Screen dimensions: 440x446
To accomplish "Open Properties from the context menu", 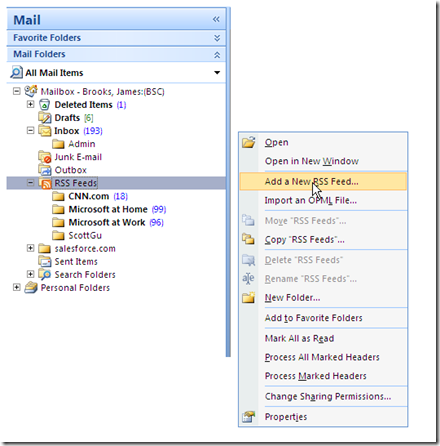I will (x=323, y=417).
